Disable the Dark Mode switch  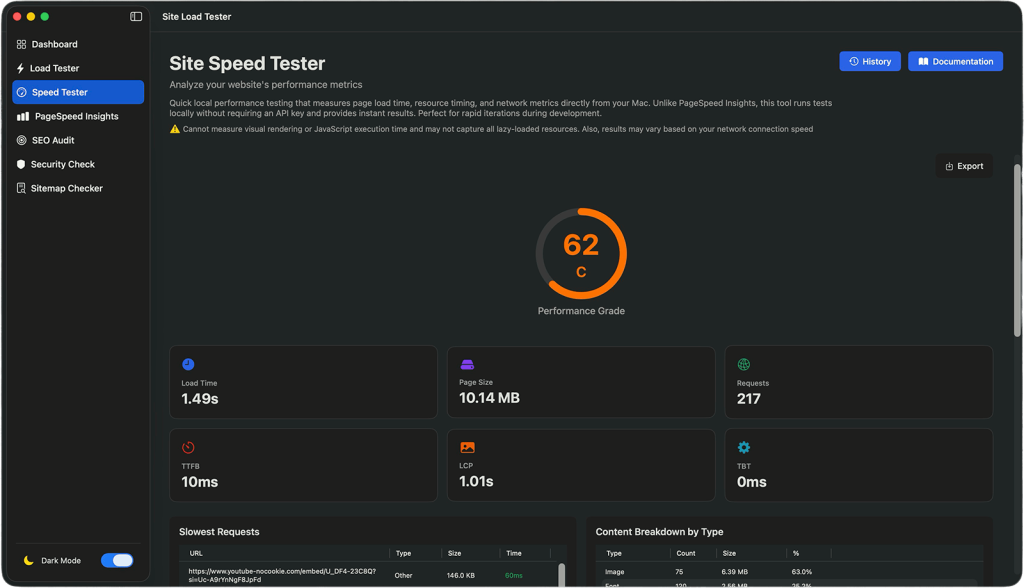click(117, 561)
